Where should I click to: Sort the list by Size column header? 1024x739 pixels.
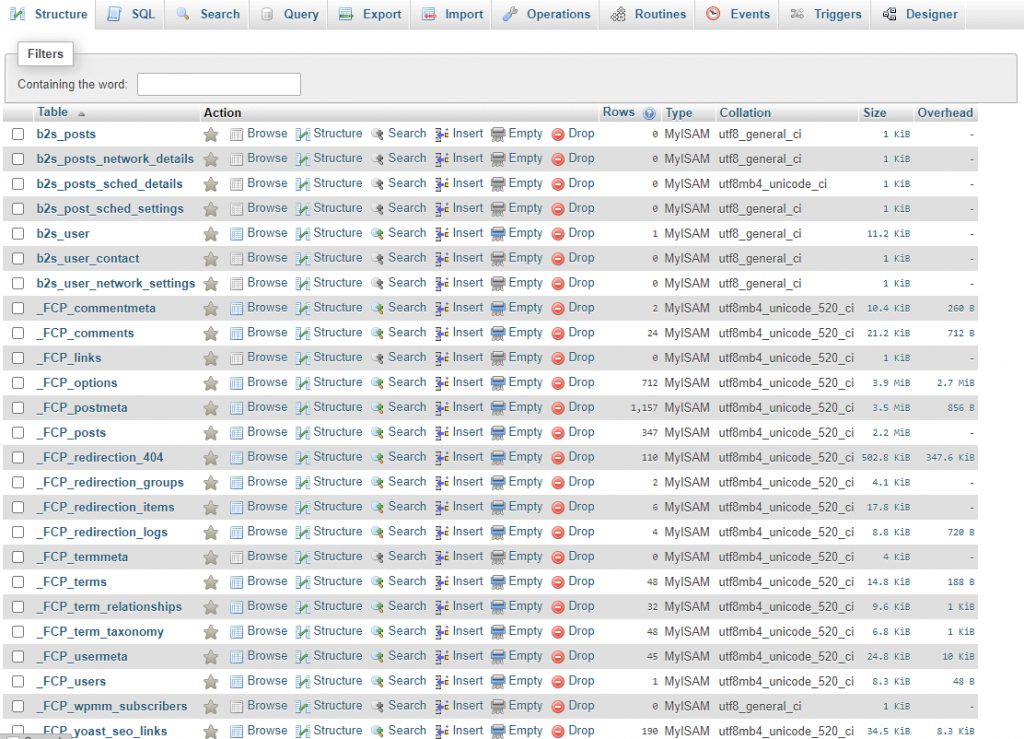(874, 113)
